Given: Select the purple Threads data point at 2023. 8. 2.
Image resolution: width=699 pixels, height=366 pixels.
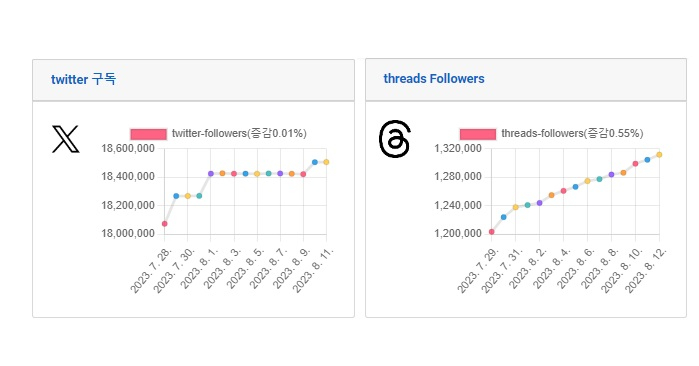Looking at the screenshot, I should [x=539, y=203].
